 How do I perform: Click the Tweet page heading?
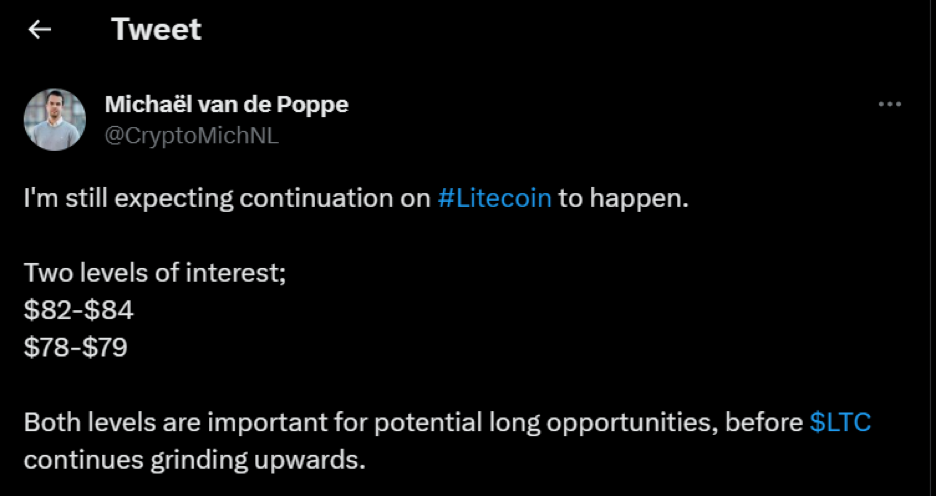[156, 30]
